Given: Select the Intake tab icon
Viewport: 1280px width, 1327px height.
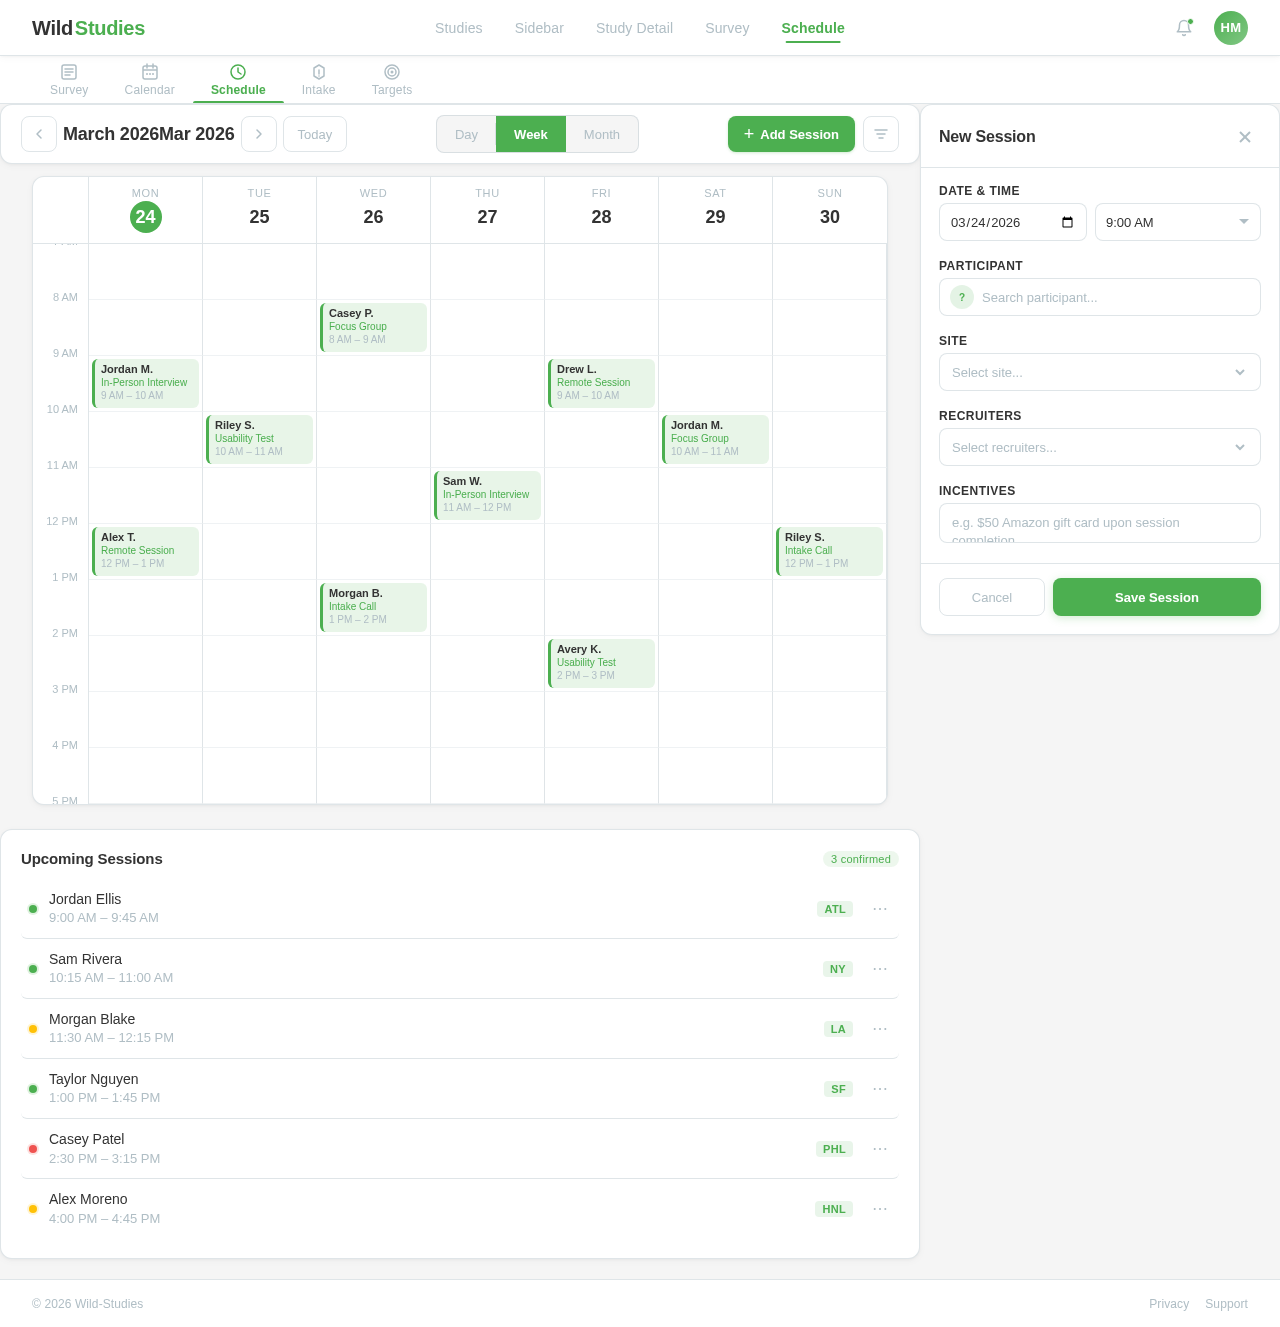Looking at the screenshot, I should coord(318,72).
